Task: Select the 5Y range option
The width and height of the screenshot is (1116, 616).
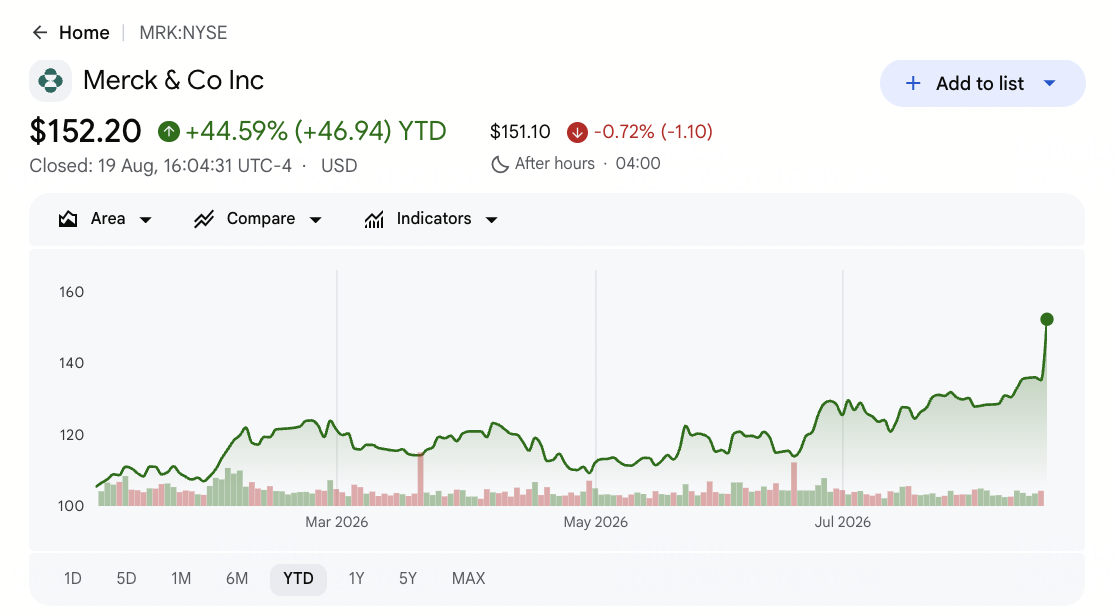Action: (408, 578)
